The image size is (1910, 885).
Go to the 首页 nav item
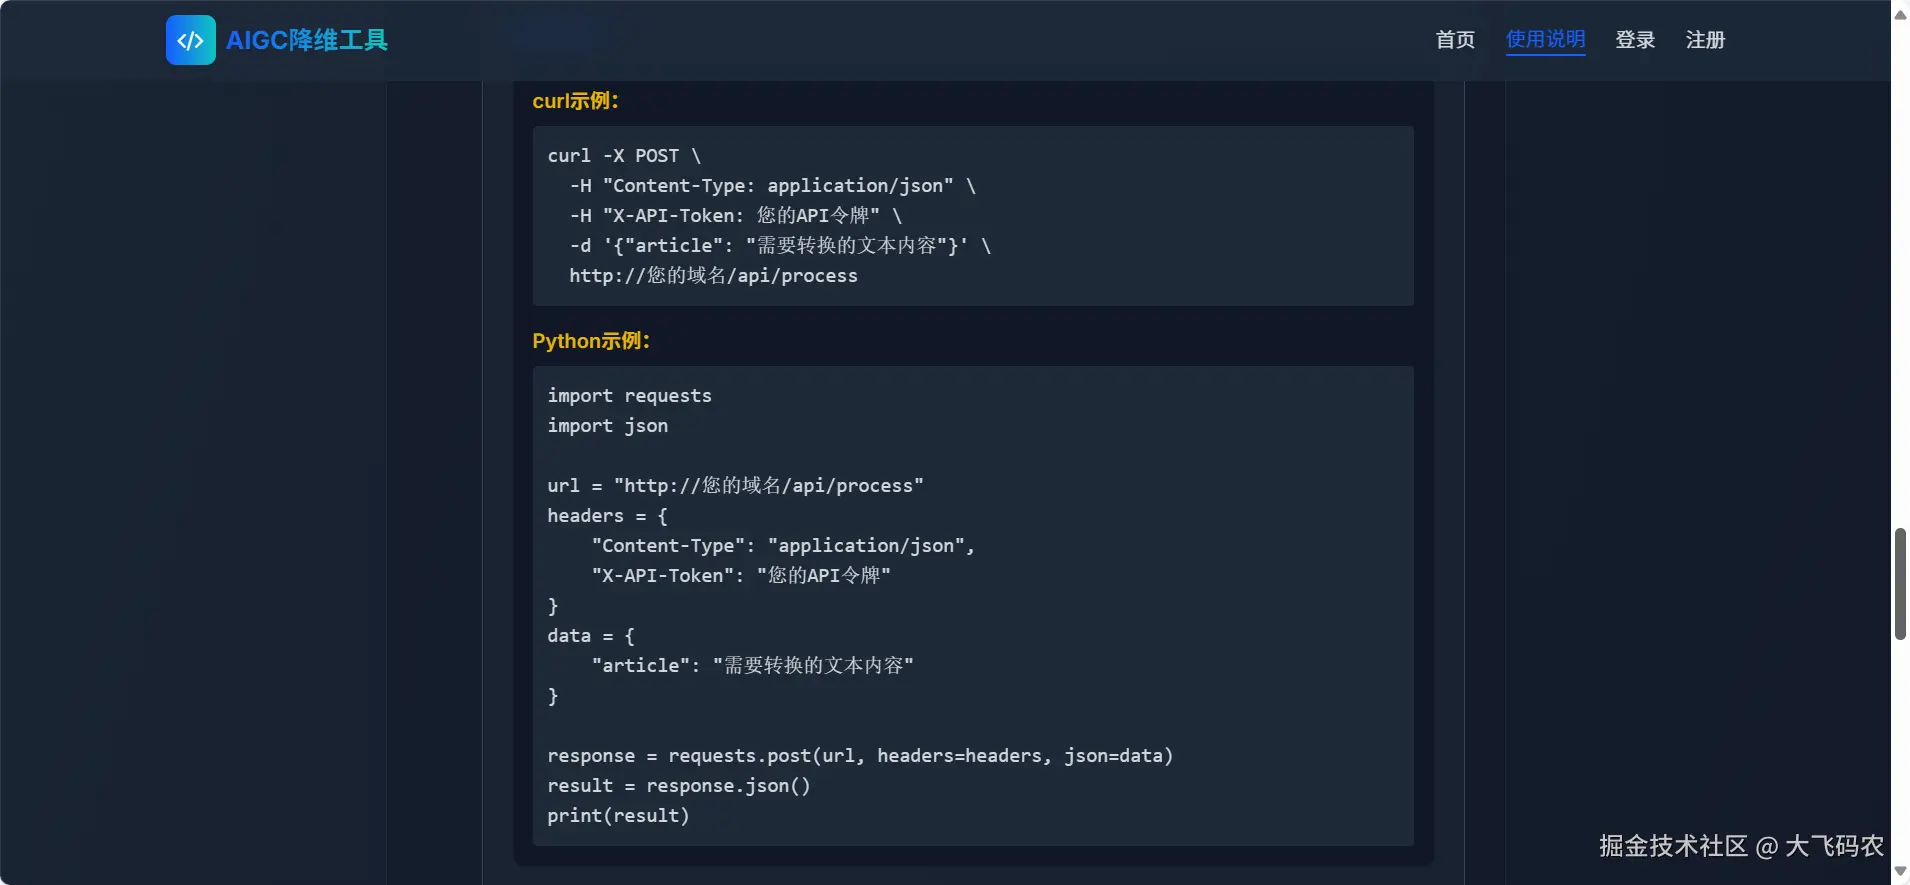click(x=1455, y=40)
